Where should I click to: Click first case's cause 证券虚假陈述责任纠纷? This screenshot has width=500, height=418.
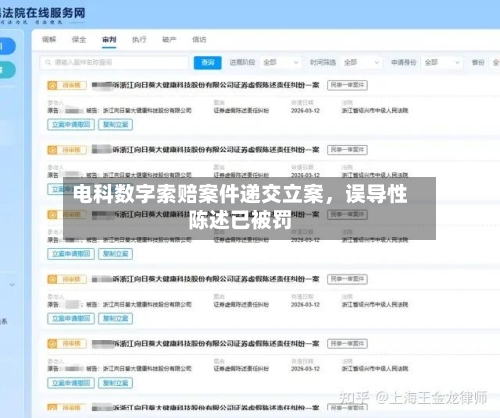[x=241, y=111]
